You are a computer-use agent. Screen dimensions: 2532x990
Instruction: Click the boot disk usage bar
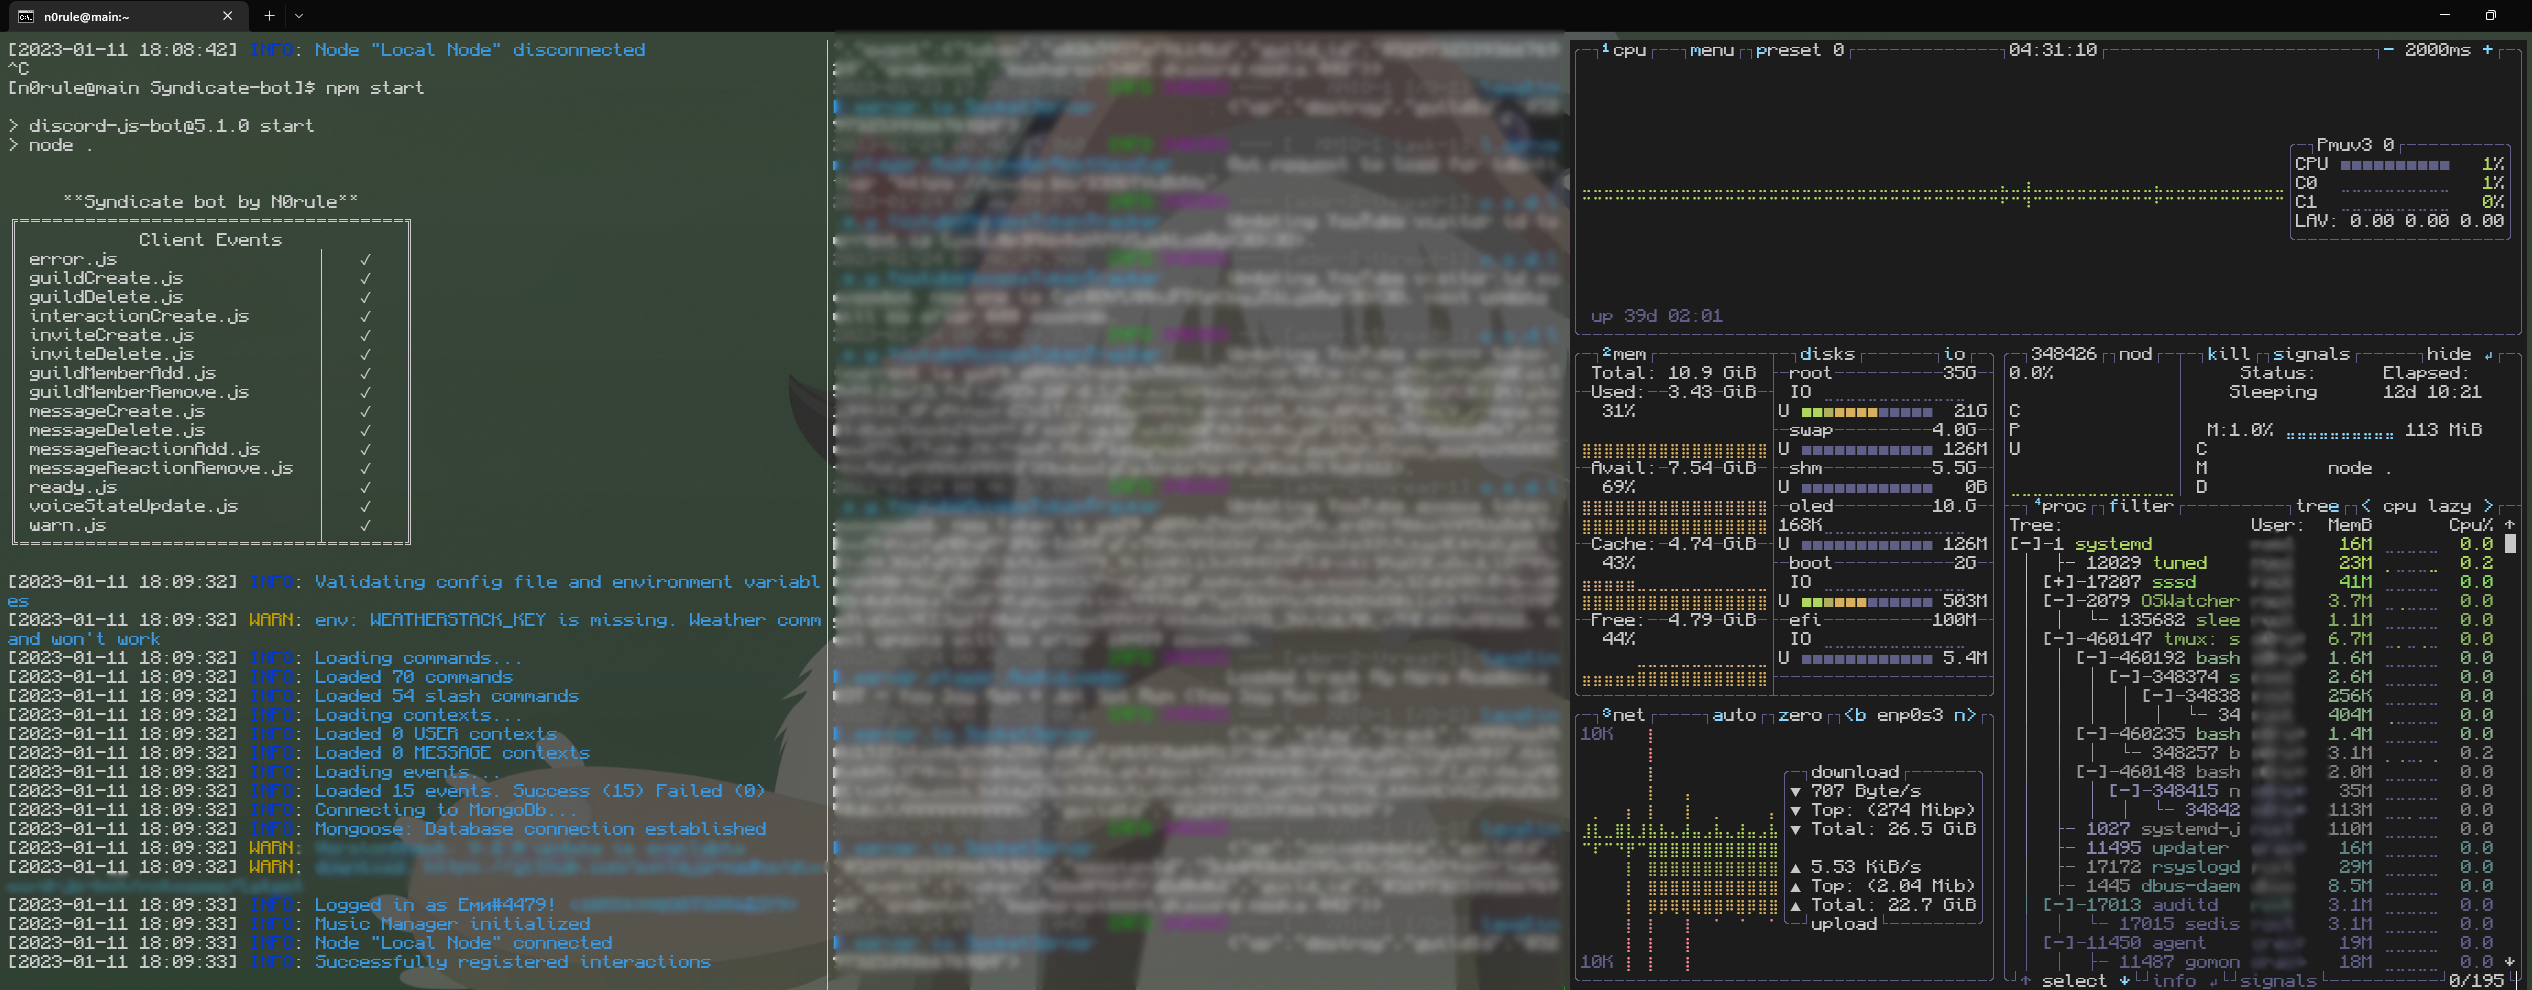click(1867, 601)
